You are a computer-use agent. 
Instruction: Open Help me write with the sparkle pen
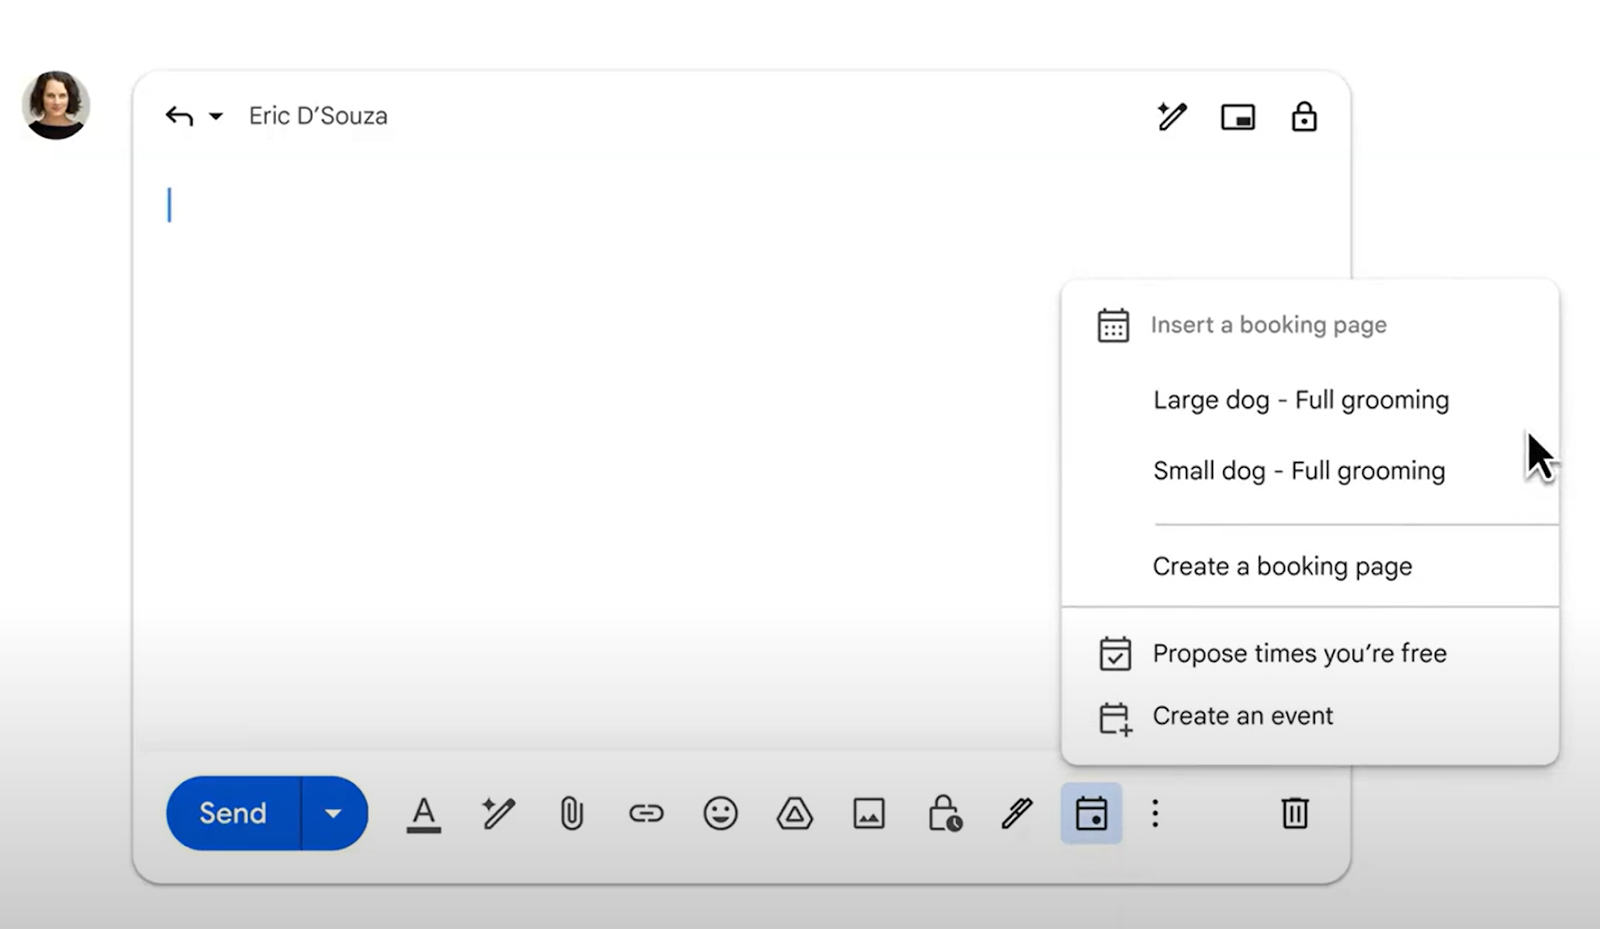tap(496, 813)
